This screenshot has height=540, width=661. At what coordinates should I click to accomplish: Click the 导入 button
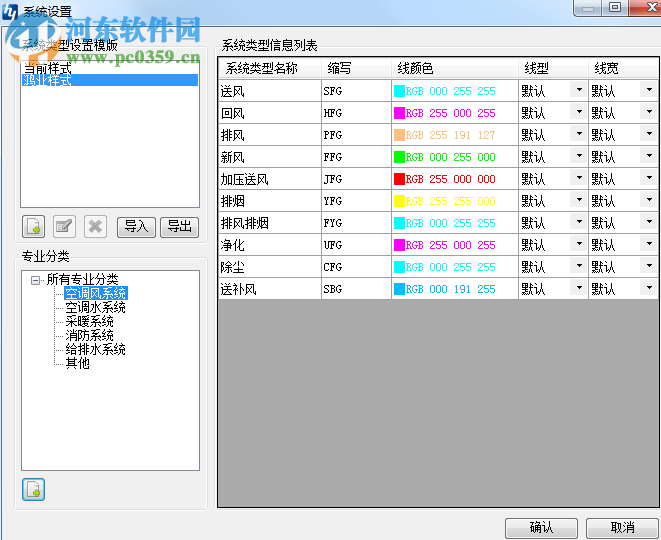coord(136,227)
